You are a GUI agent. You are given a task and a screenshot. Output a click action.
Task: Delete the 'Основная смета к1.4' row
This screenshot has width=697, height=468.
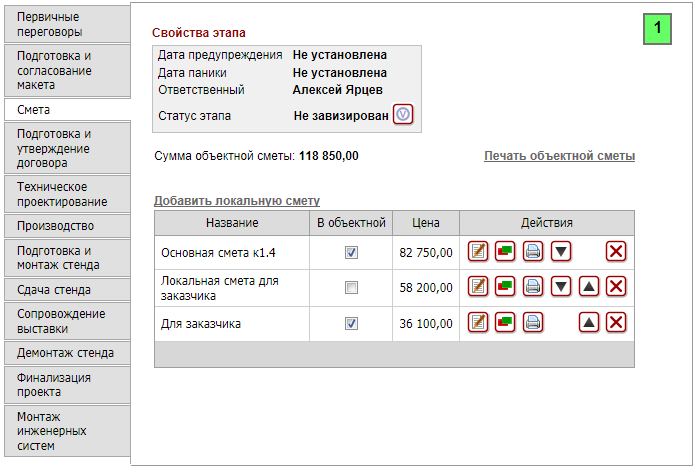pos(616,252)
